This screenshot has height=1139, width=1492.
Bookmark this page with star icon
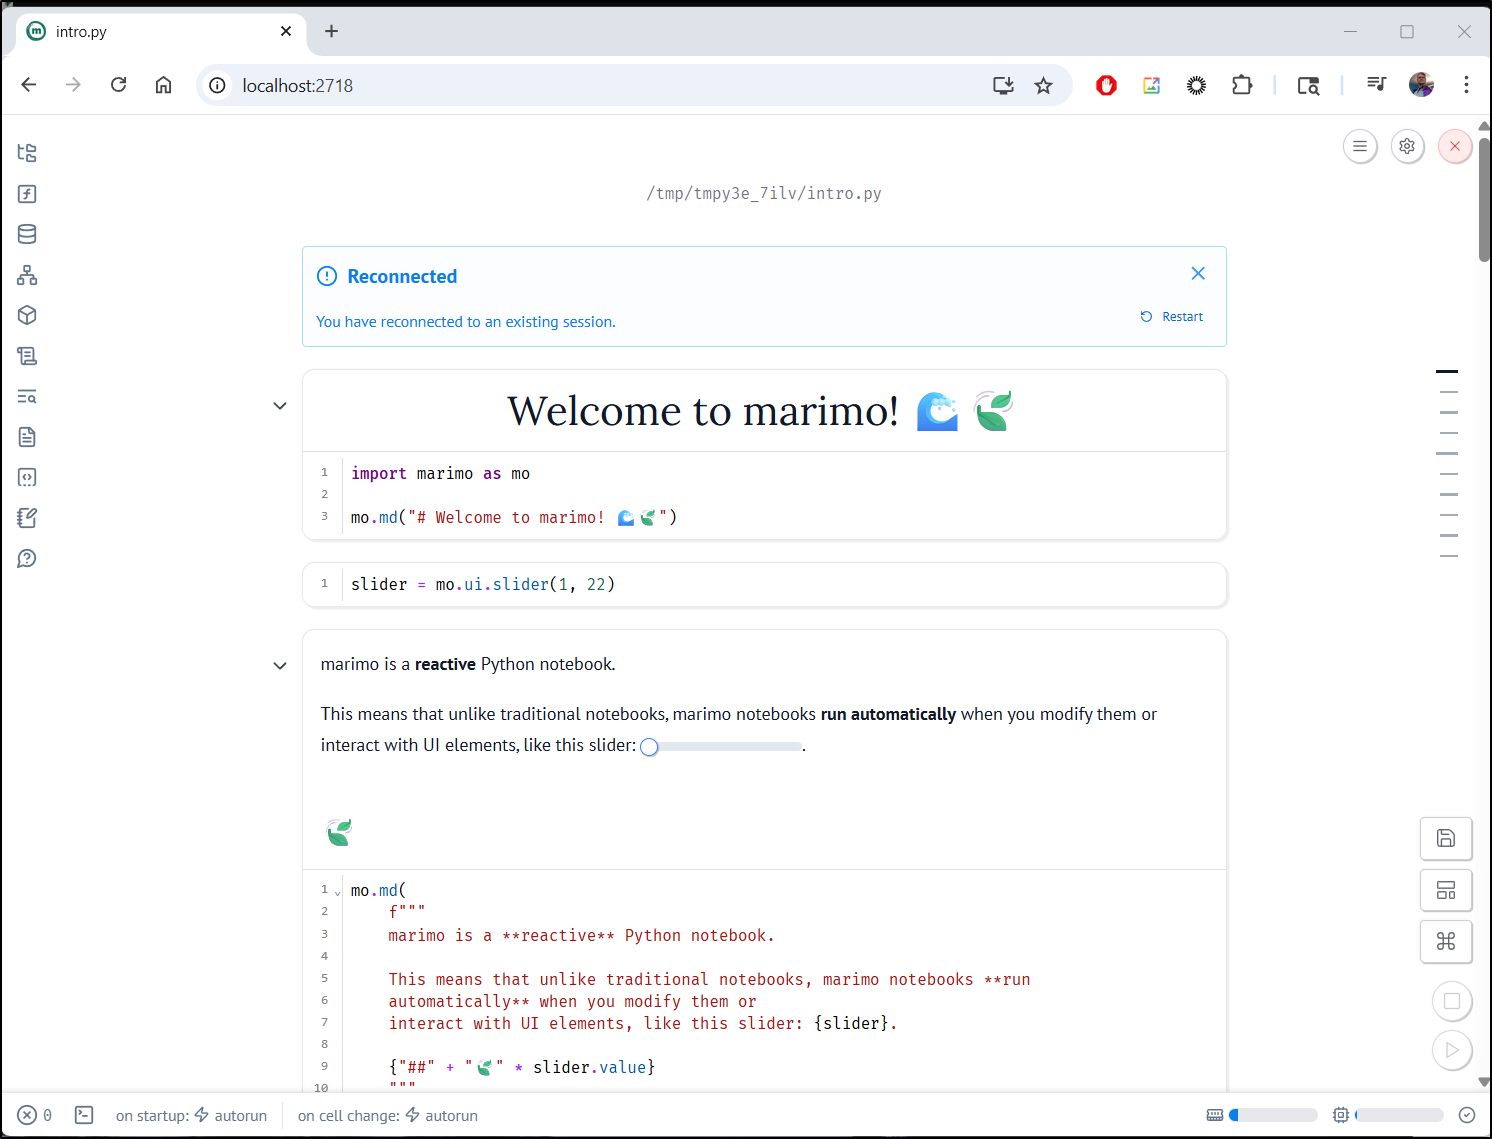pyautogui.click(x=1043, y=85)
